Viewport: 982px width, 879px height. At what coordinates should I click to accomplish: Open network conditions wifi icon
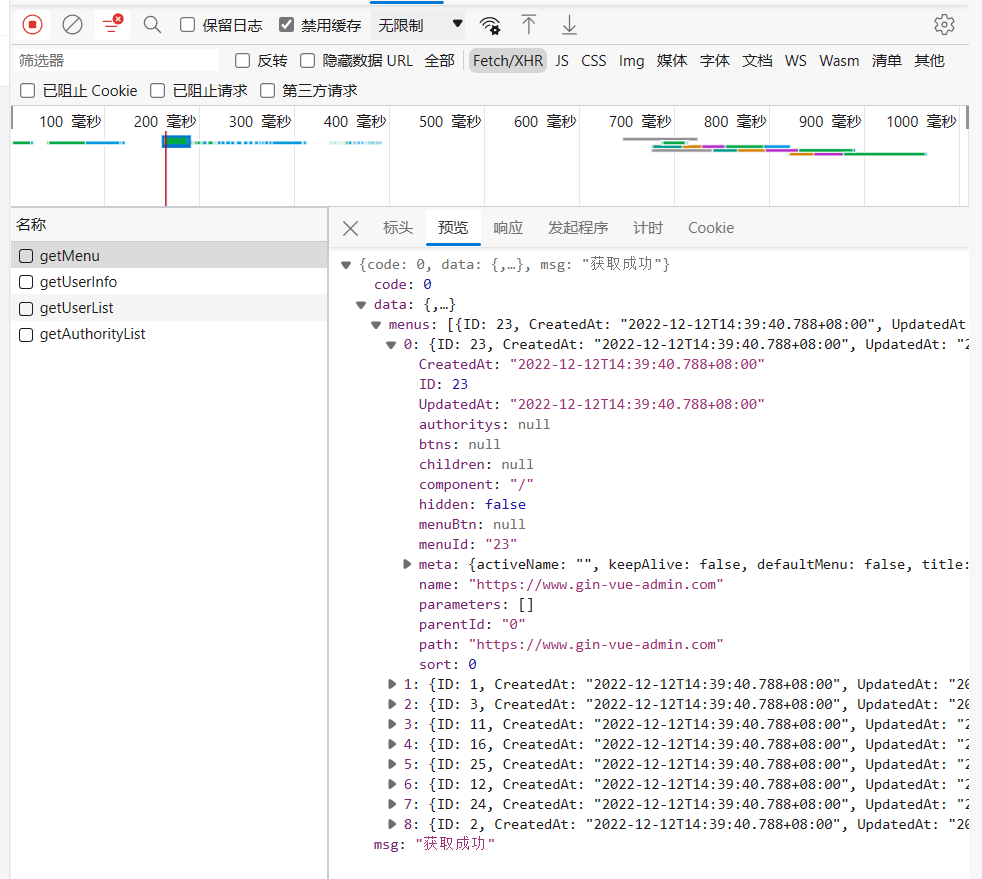coord(489,25)
